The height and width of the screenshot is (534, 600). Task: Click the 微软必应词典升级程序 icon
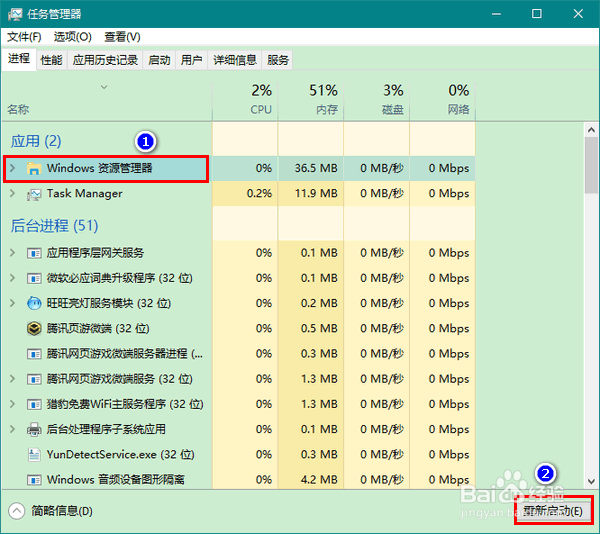34,278
